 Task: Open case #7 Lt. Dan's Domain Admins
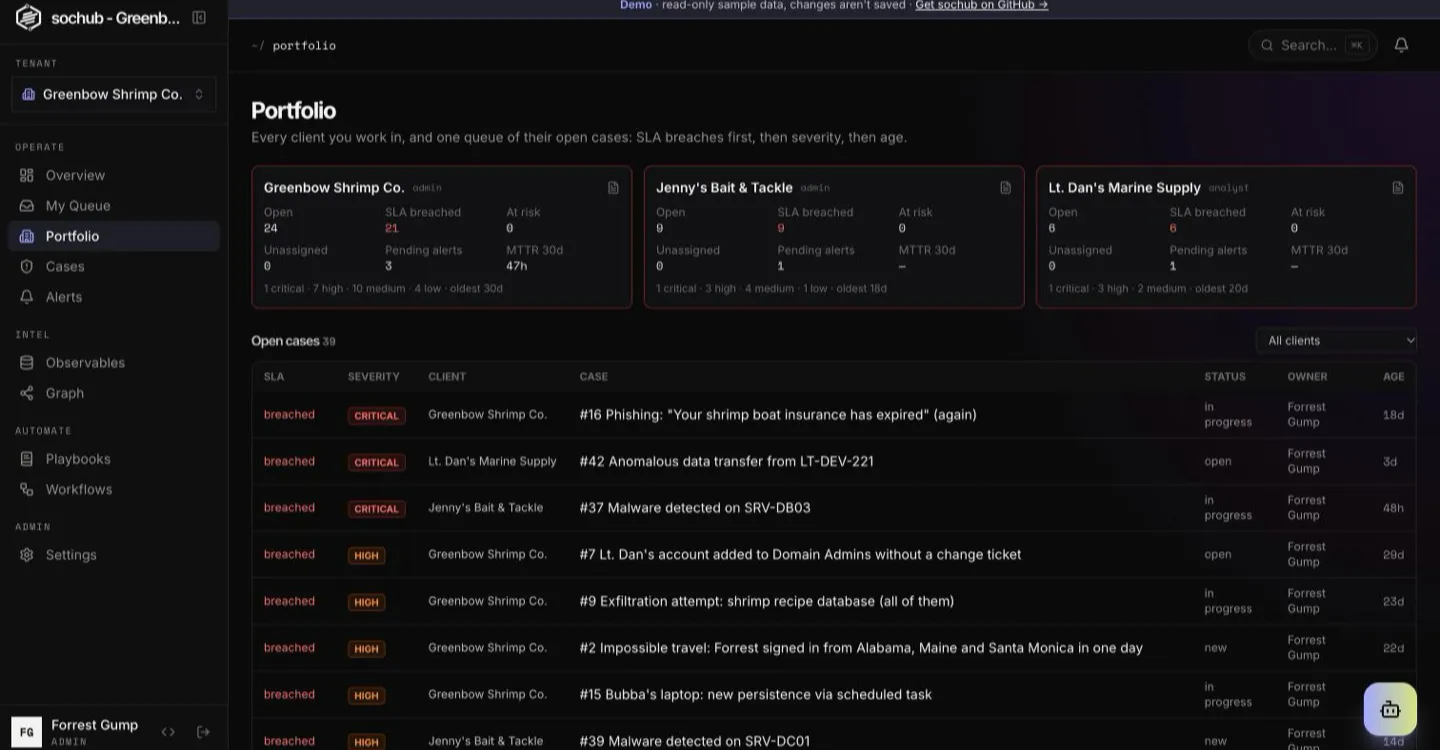(801, 555)
